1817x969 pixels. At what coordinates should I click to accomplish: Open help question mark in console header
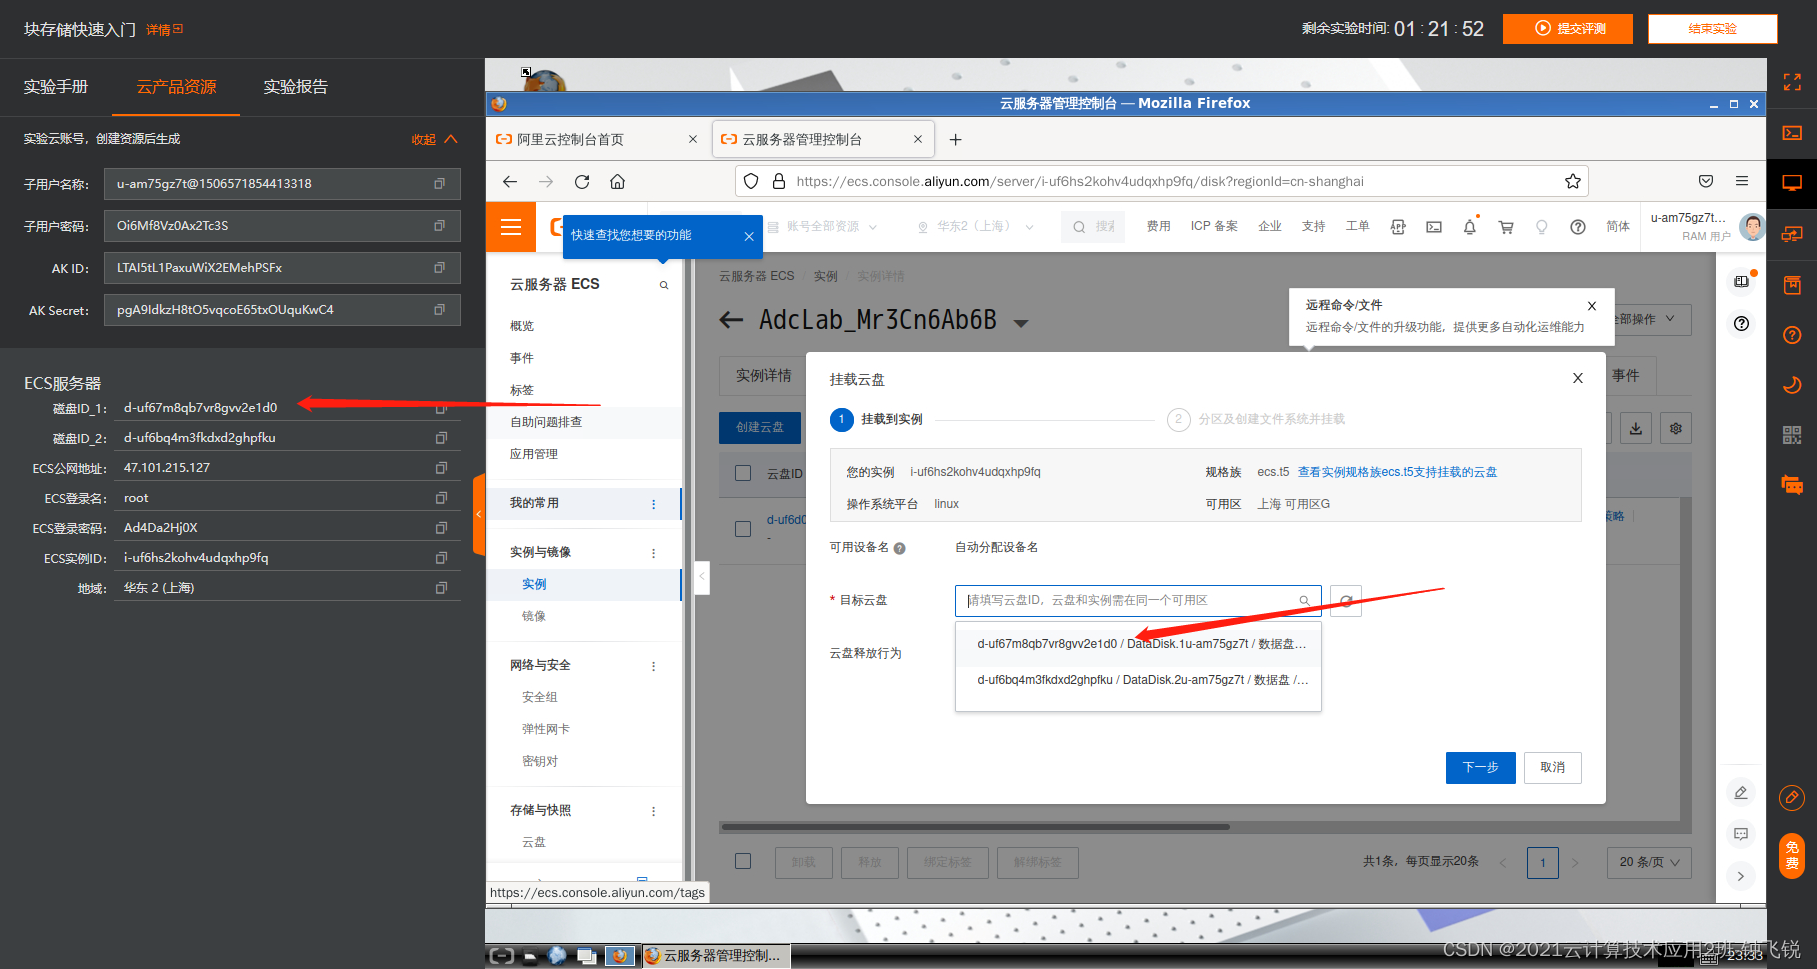click(x=1578, y=227)
